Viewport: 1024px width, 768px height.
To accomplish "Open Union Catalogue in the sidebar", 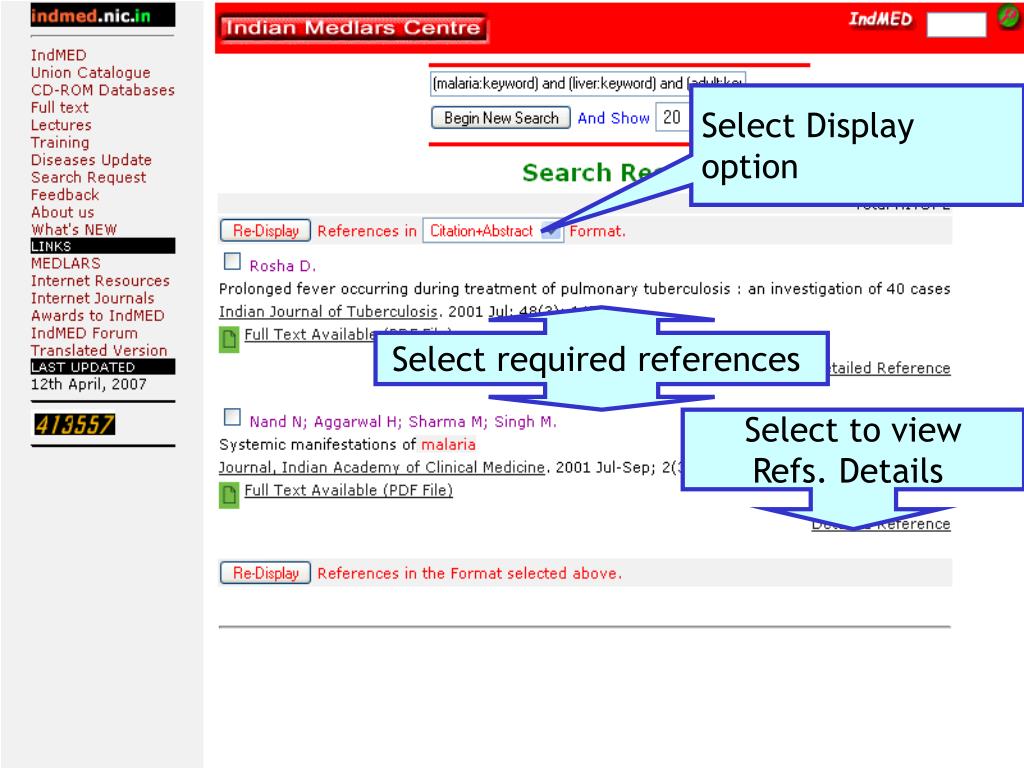I will 91,72.
